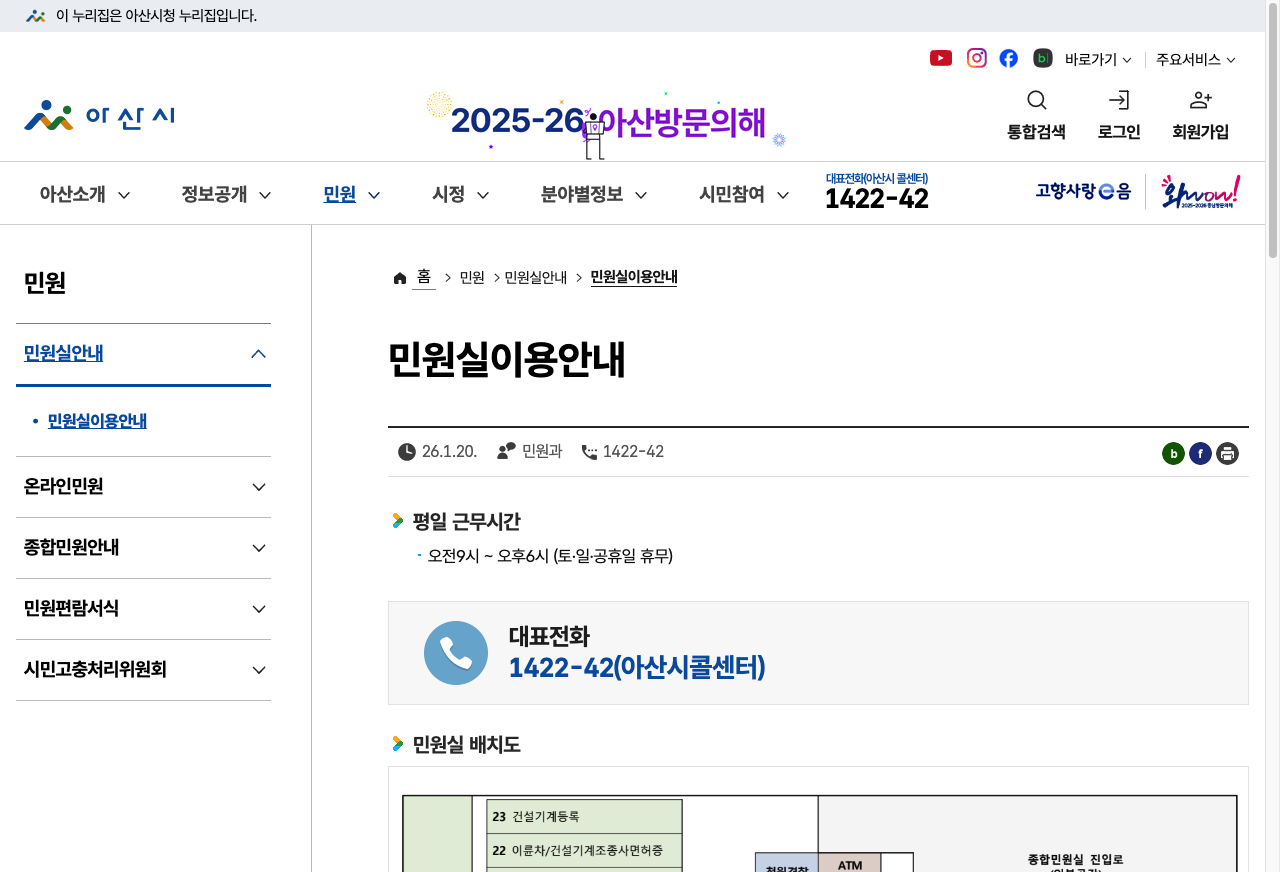Open the 주요서비스 dropdown
The image size is (1280, 872).
pyautogui.click(x=1196, y=60)
